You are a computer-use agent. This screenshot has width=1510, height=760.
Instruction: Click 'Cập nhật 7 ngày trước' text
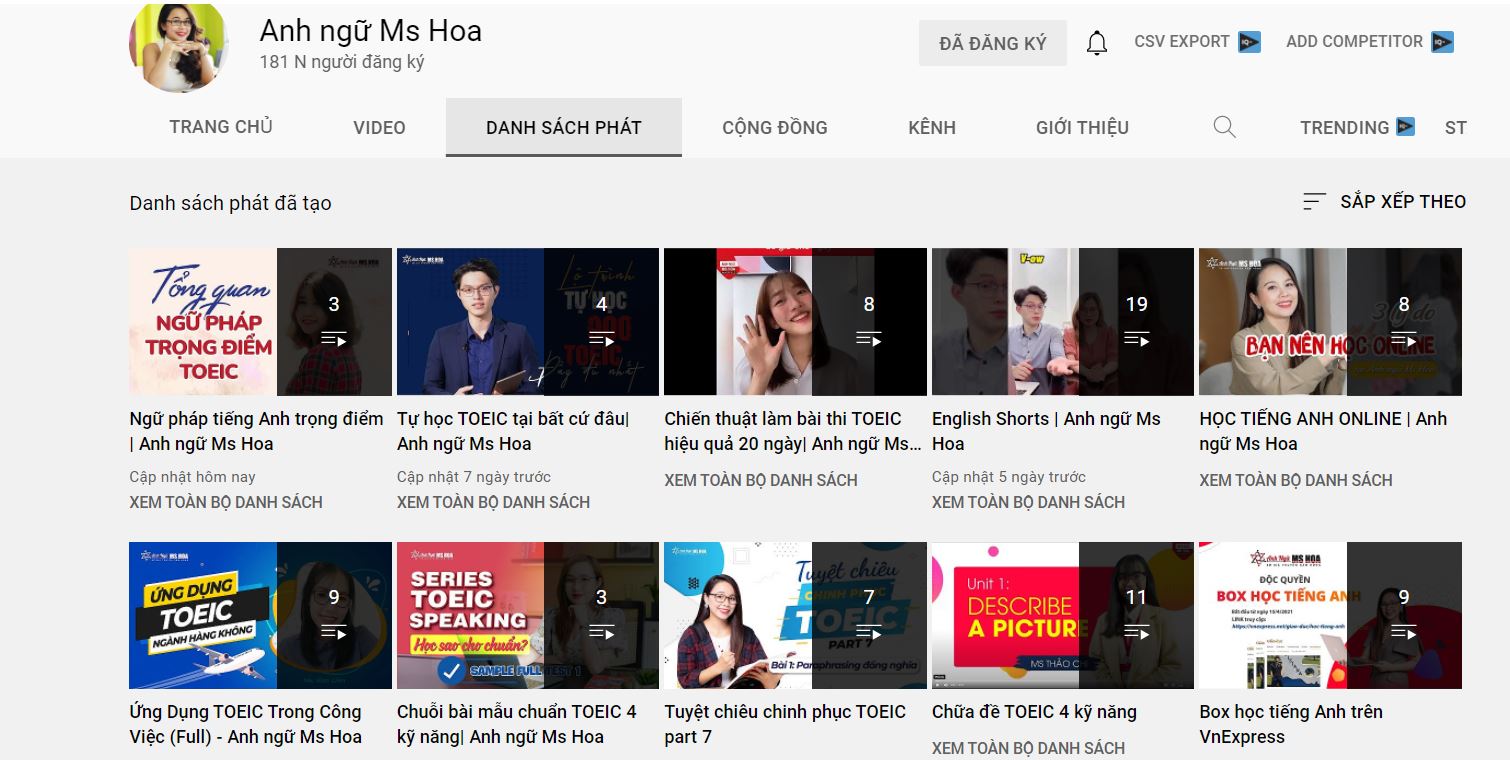click(x=474, y=477)
